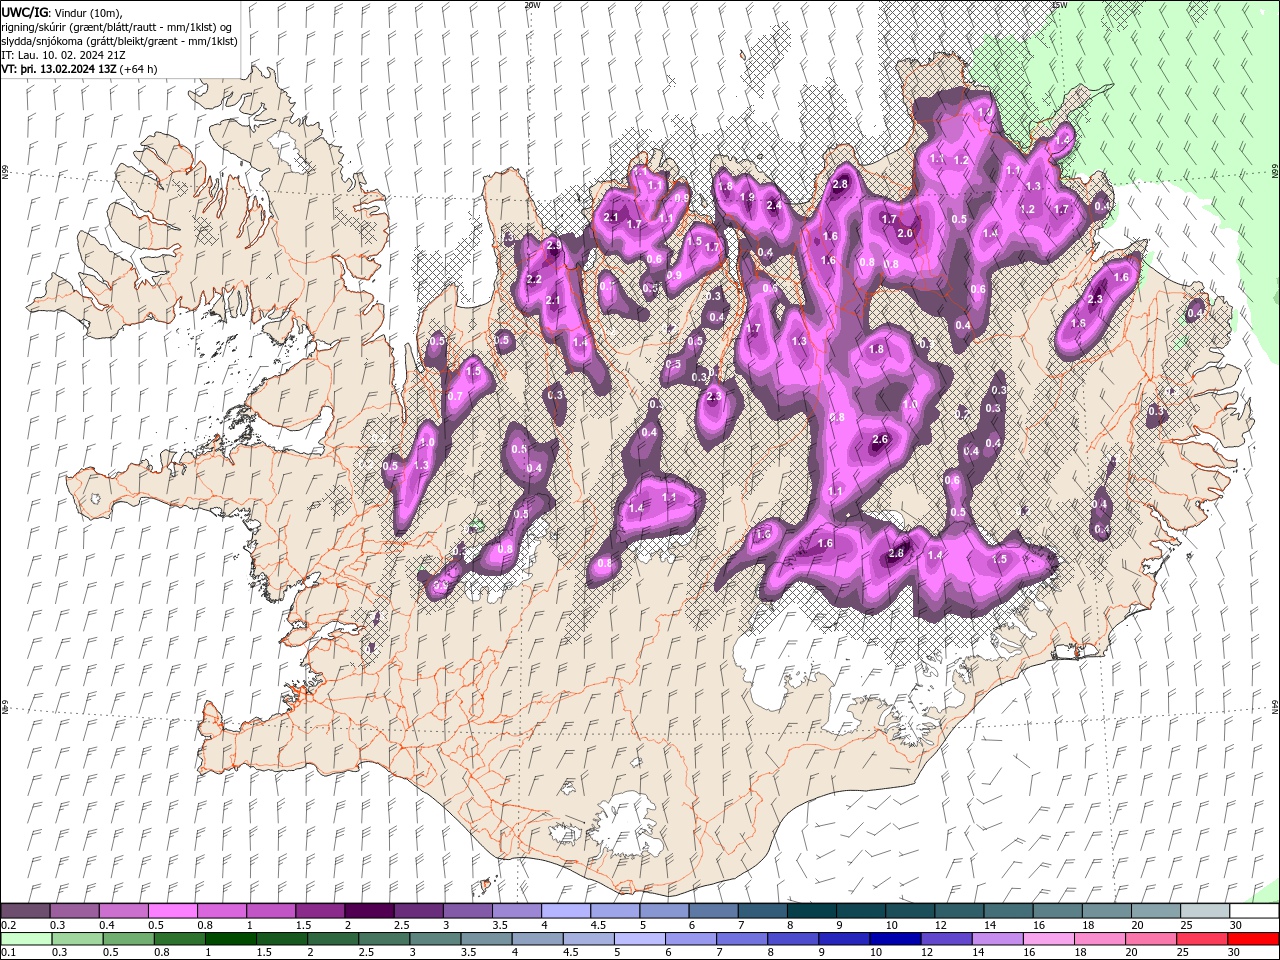Click the upper scale teal swatch labeled 14

[1009, 911]
